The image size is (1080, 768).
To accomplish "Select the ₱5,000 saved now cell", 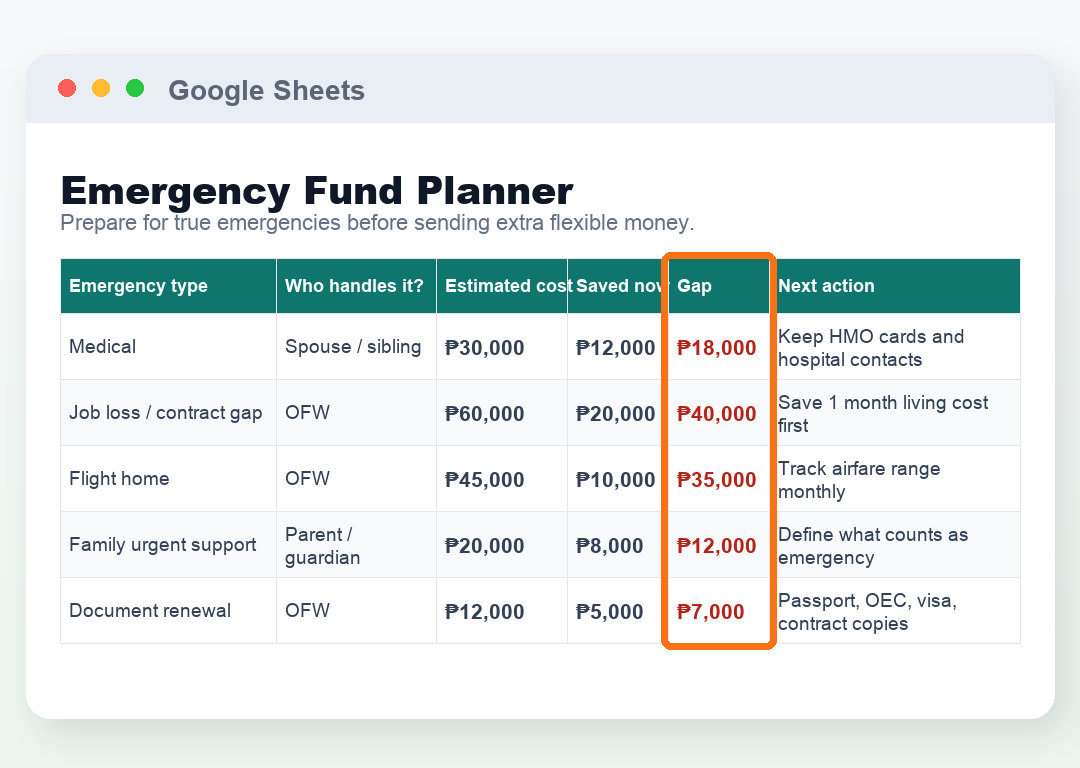I will pos(618,612).
